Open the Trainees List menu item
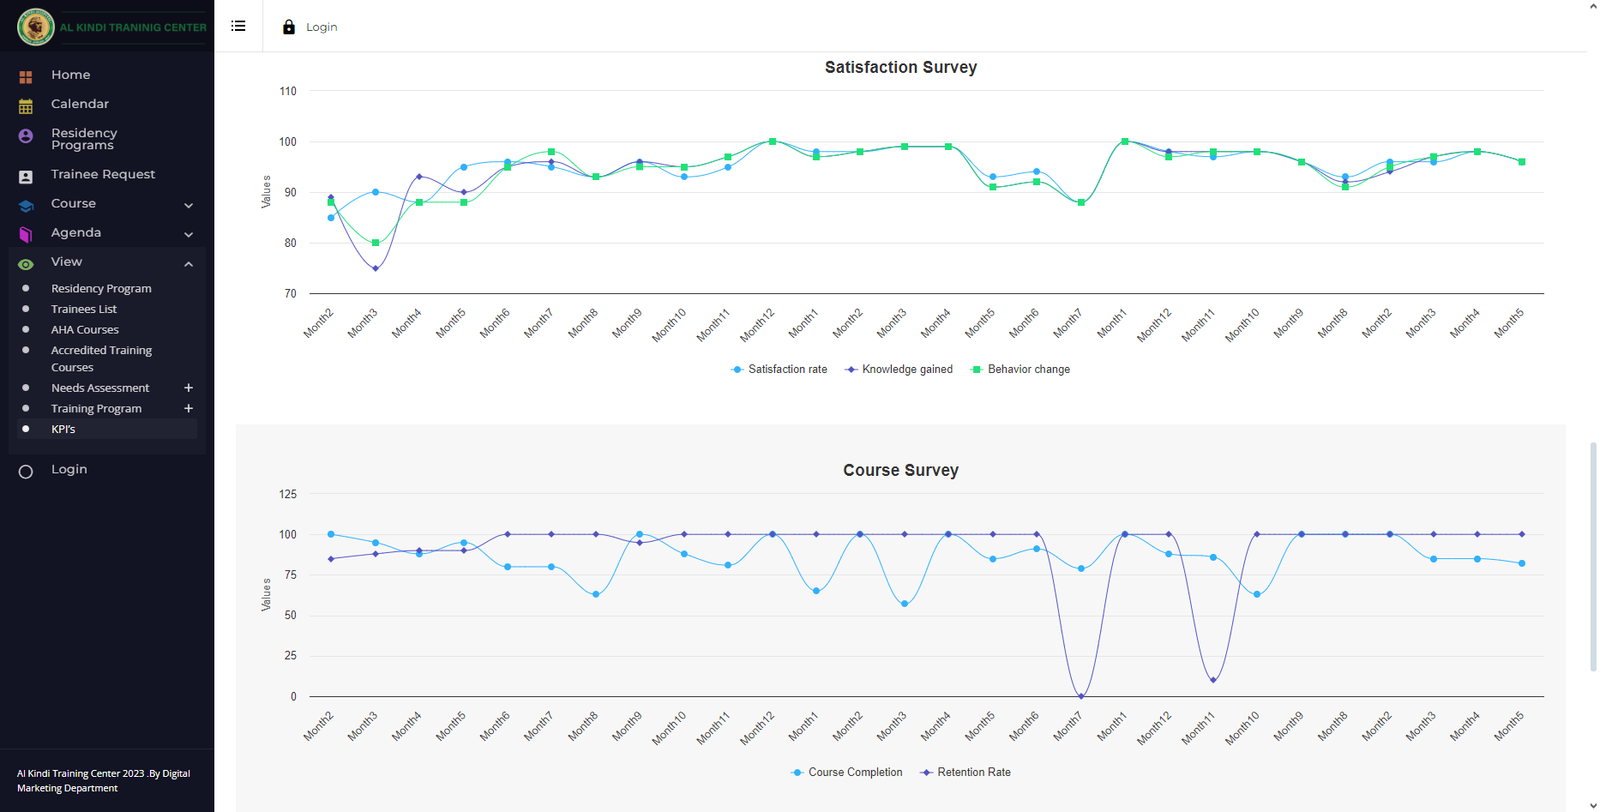The image size is (1600, 812). click(x=84, y=309)
